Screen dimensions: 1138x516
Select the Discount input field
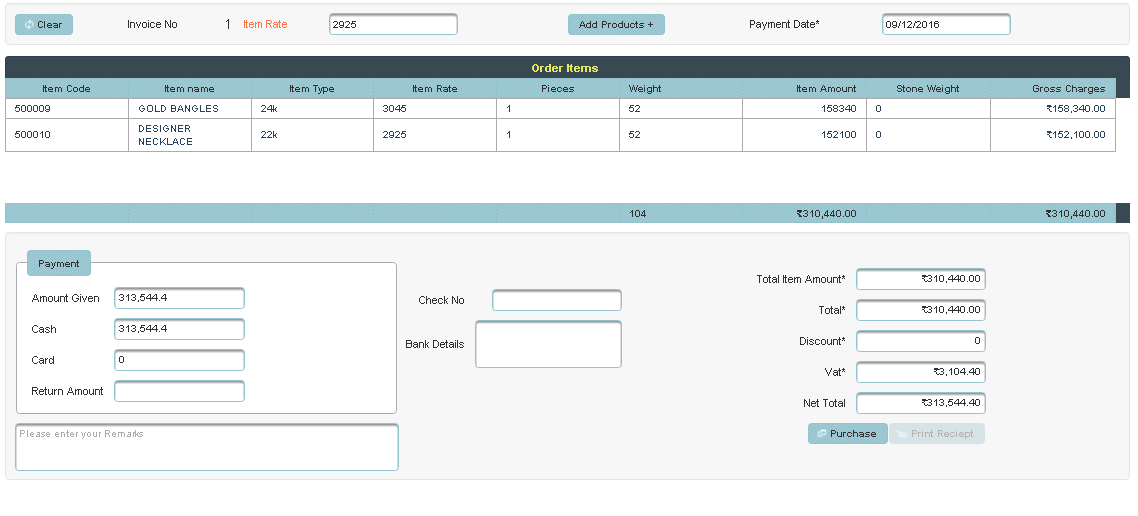[x=920, y=341]
